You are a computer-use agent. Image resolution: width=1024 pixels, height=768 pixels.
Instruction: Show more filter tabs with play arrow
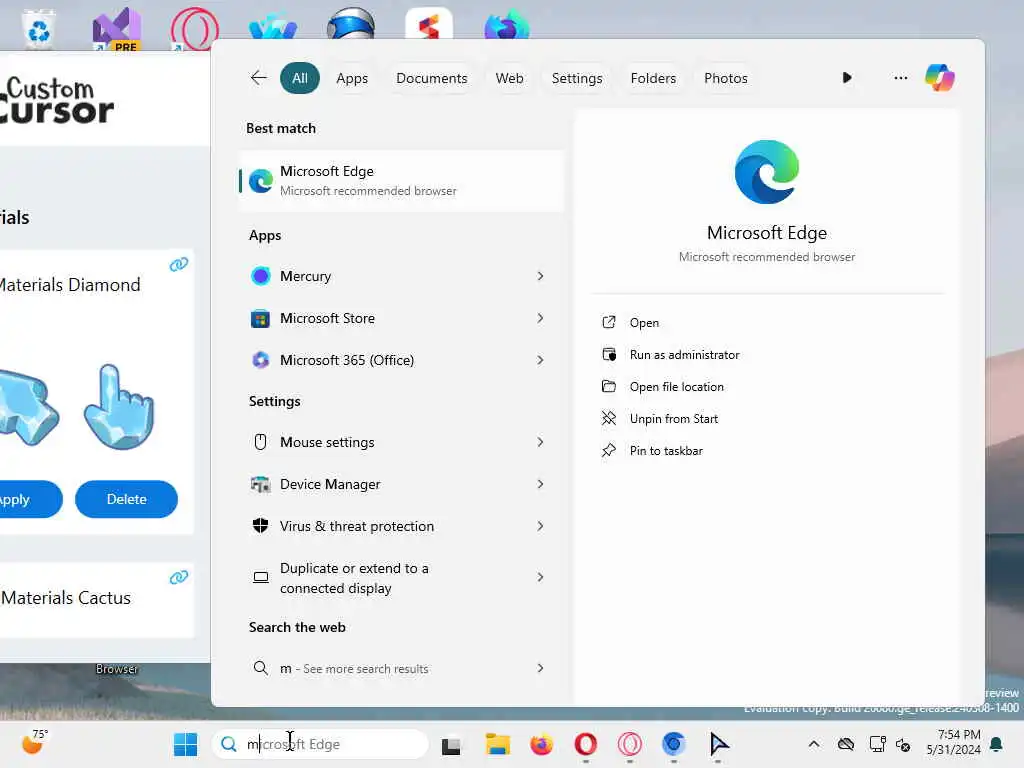click(847, 78)
